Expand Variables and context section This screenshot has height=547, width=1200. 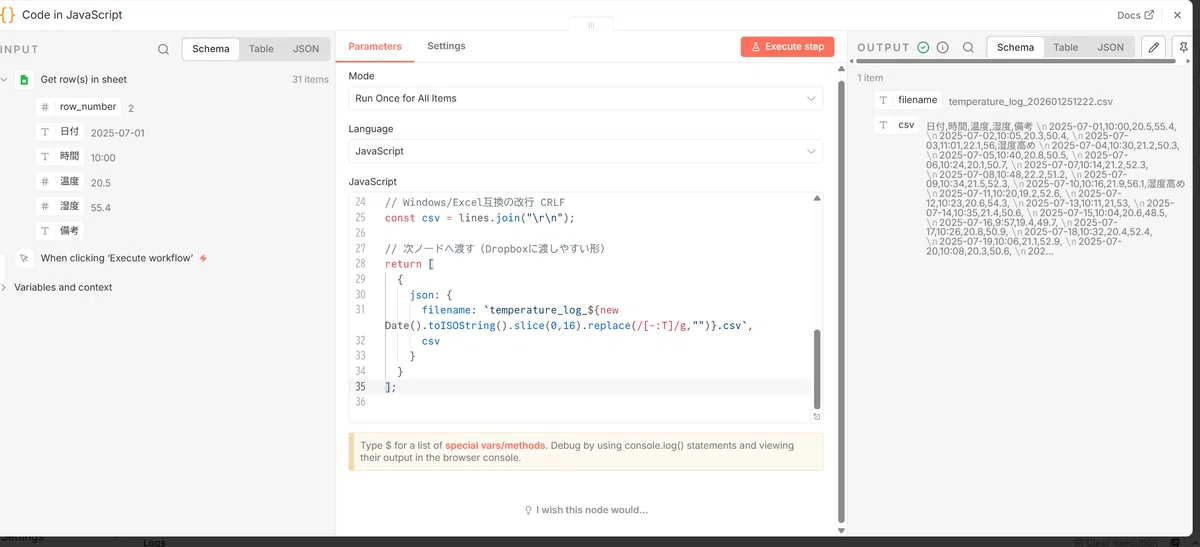click(4, 288)
